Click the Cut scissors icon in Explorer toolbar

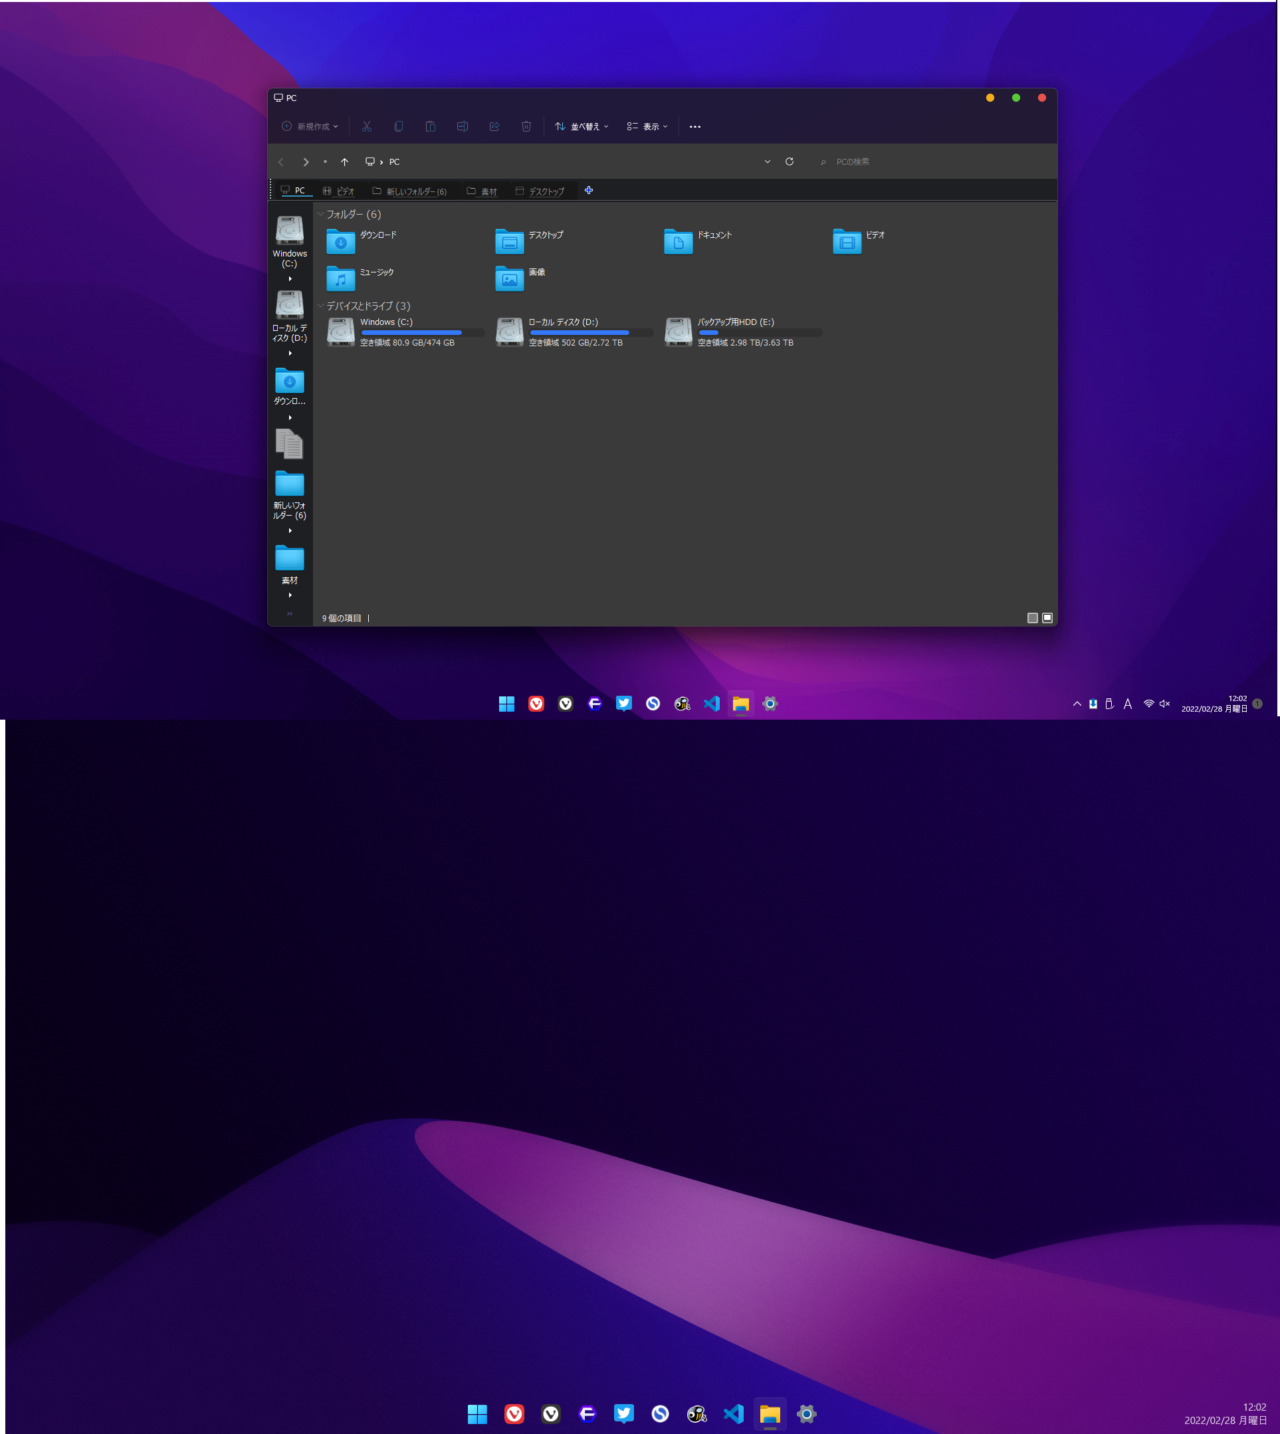pyautogui.click(x=367, y=126)
